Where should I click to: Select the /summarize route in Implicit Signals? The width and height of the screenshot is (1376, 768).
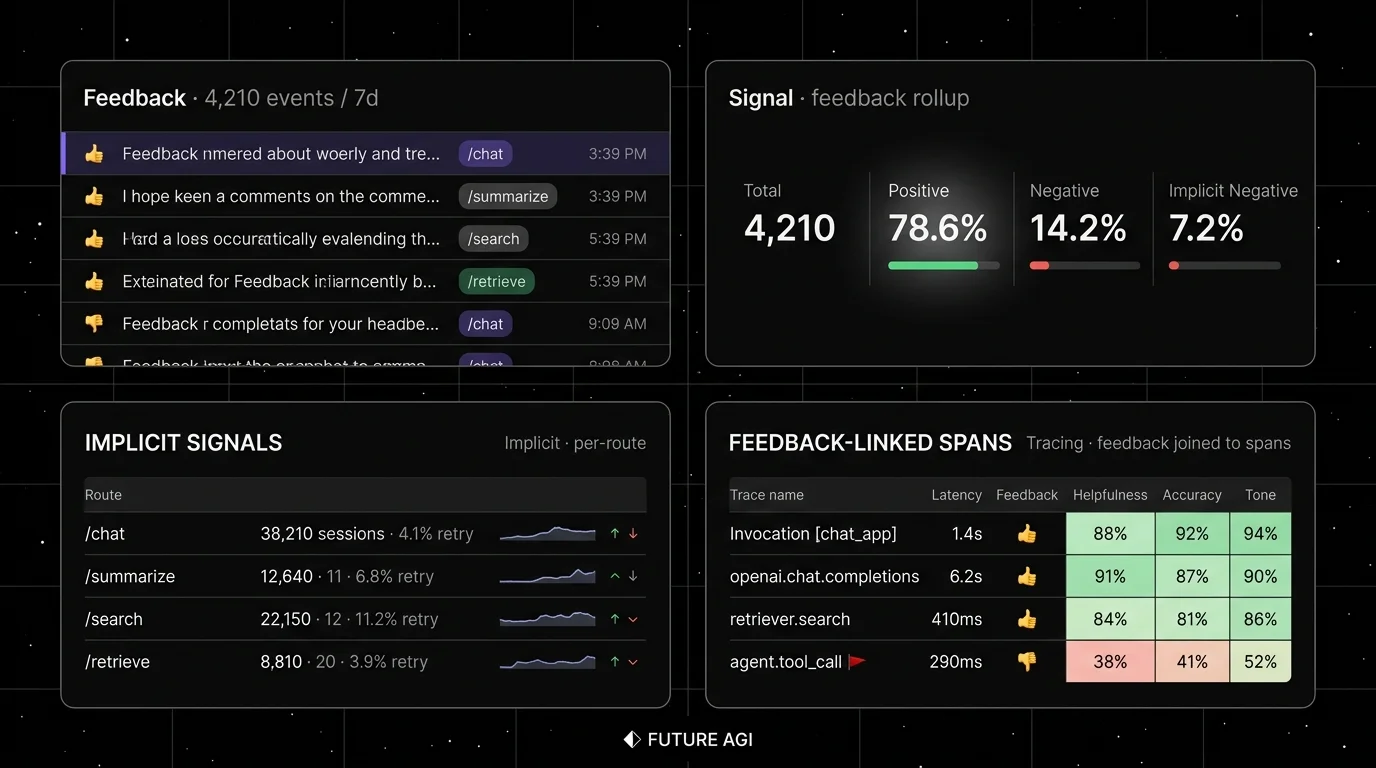(130, 577)
